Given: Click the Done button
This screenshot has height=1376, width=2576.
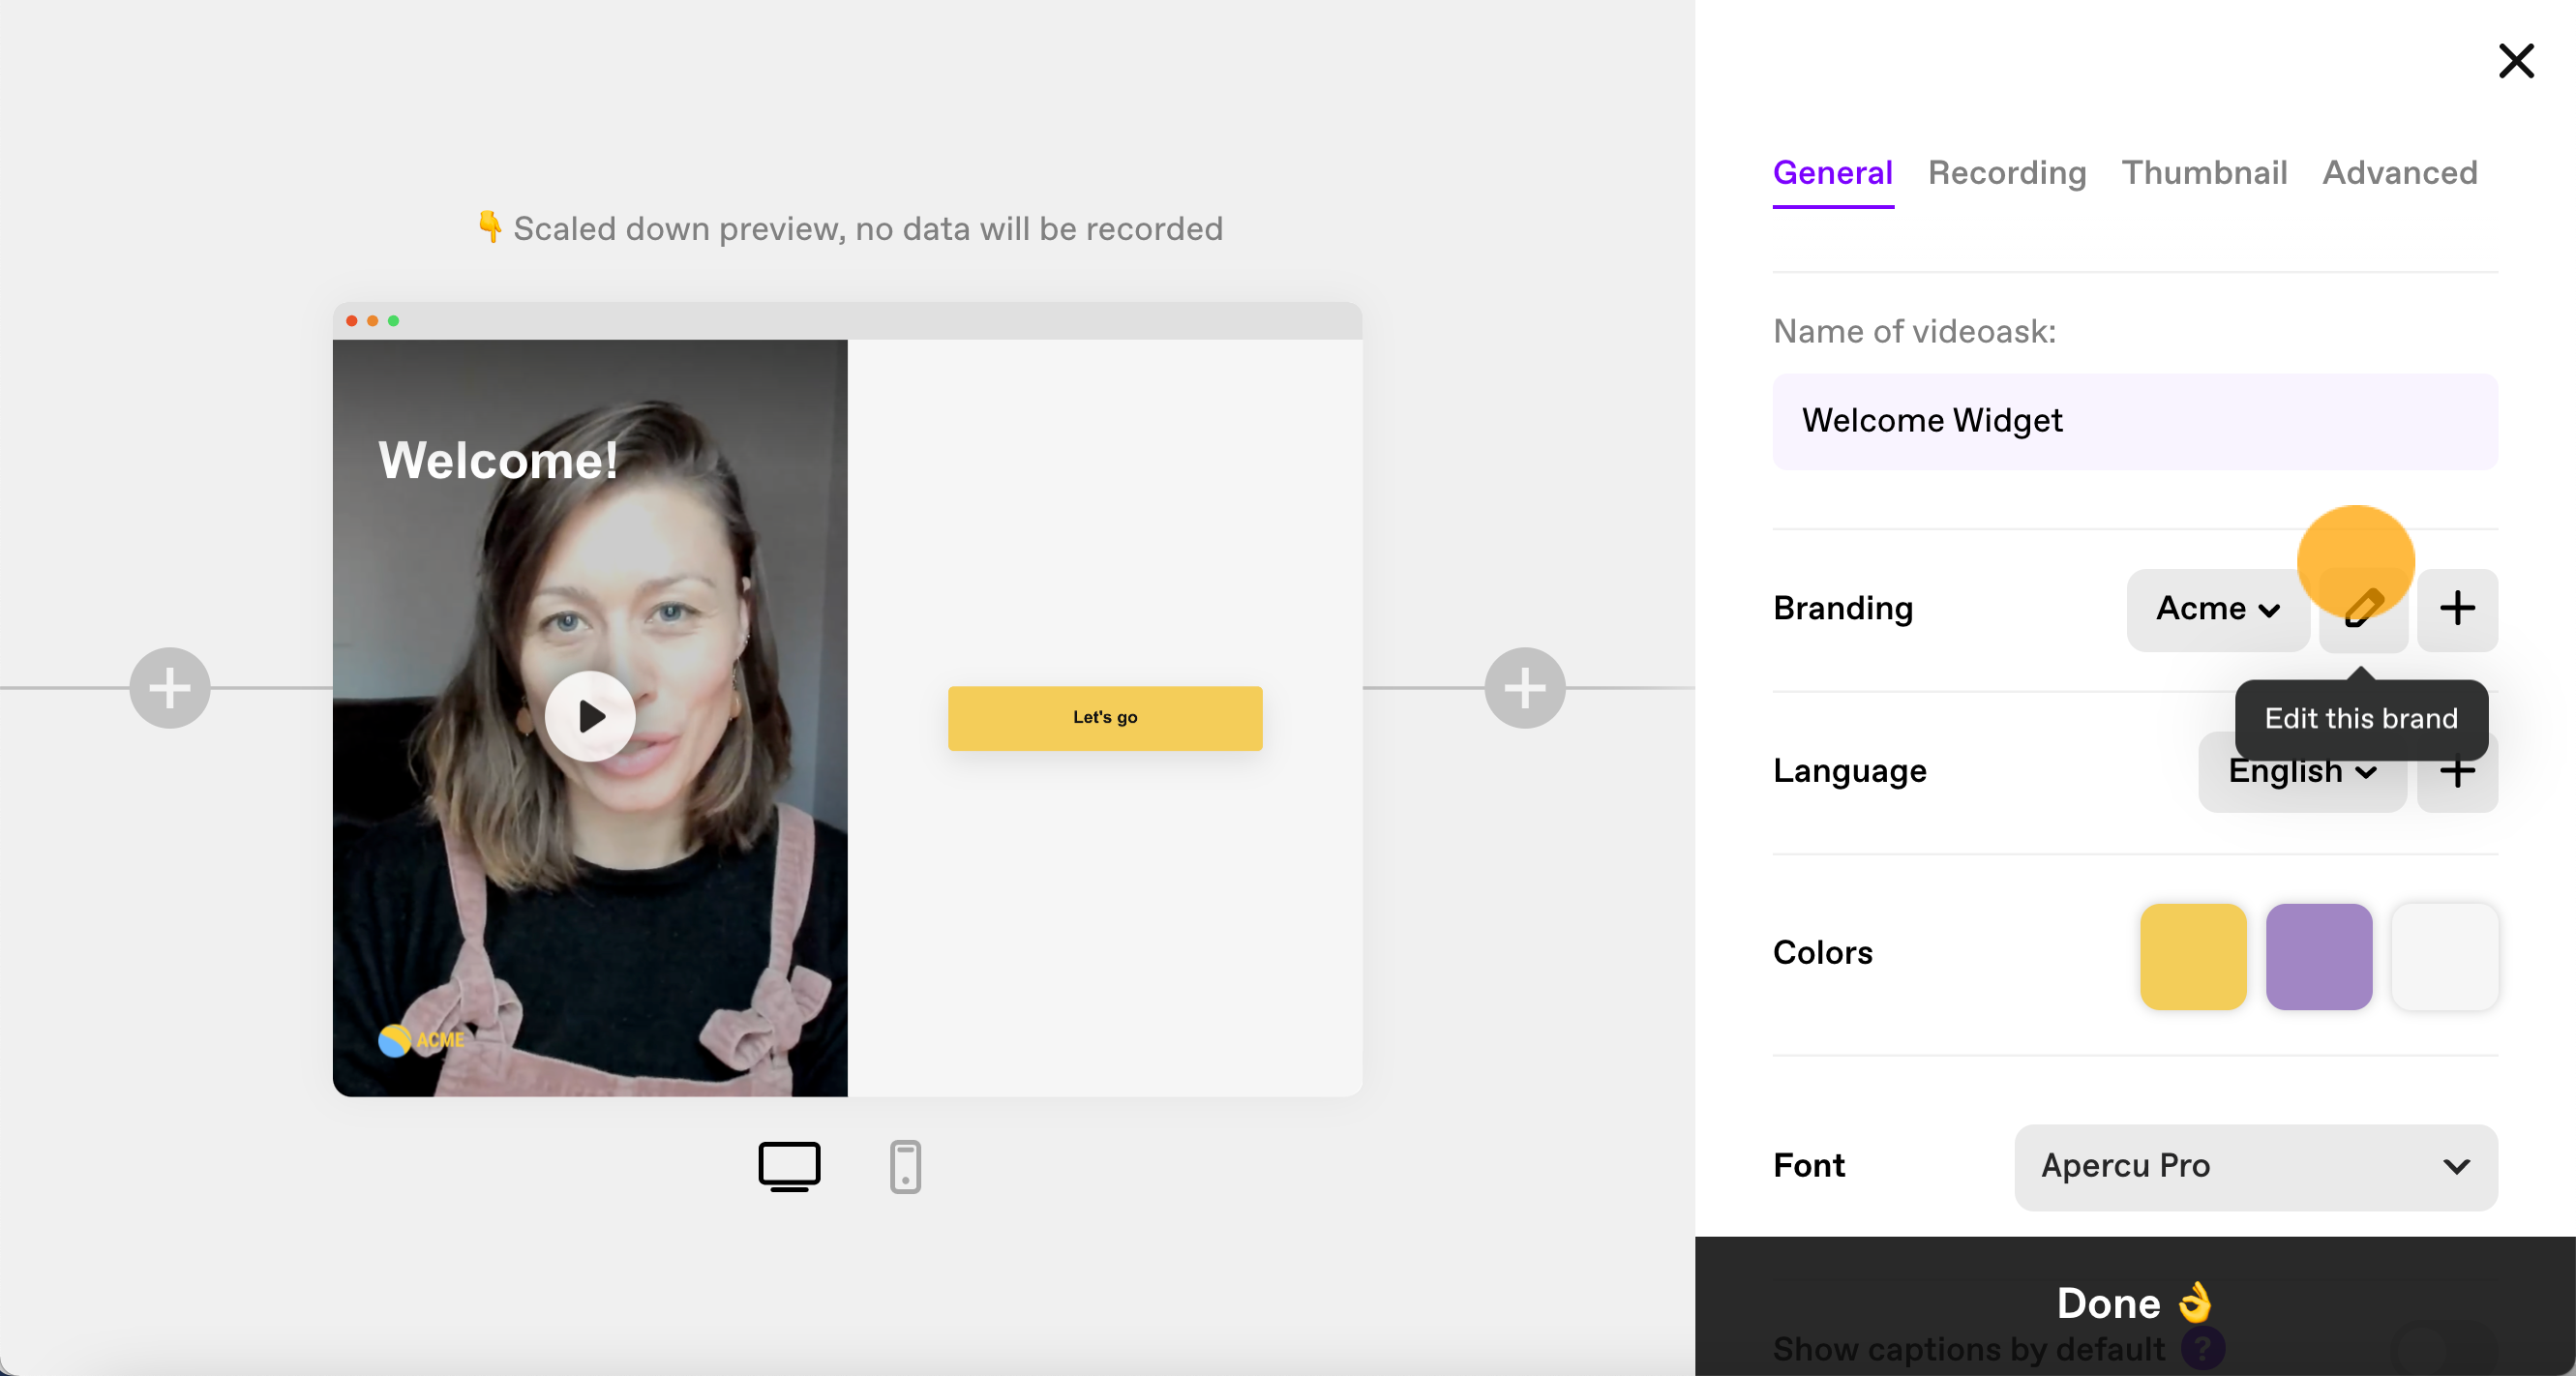Looking at the screenshot, I should coord(2134,1304).
